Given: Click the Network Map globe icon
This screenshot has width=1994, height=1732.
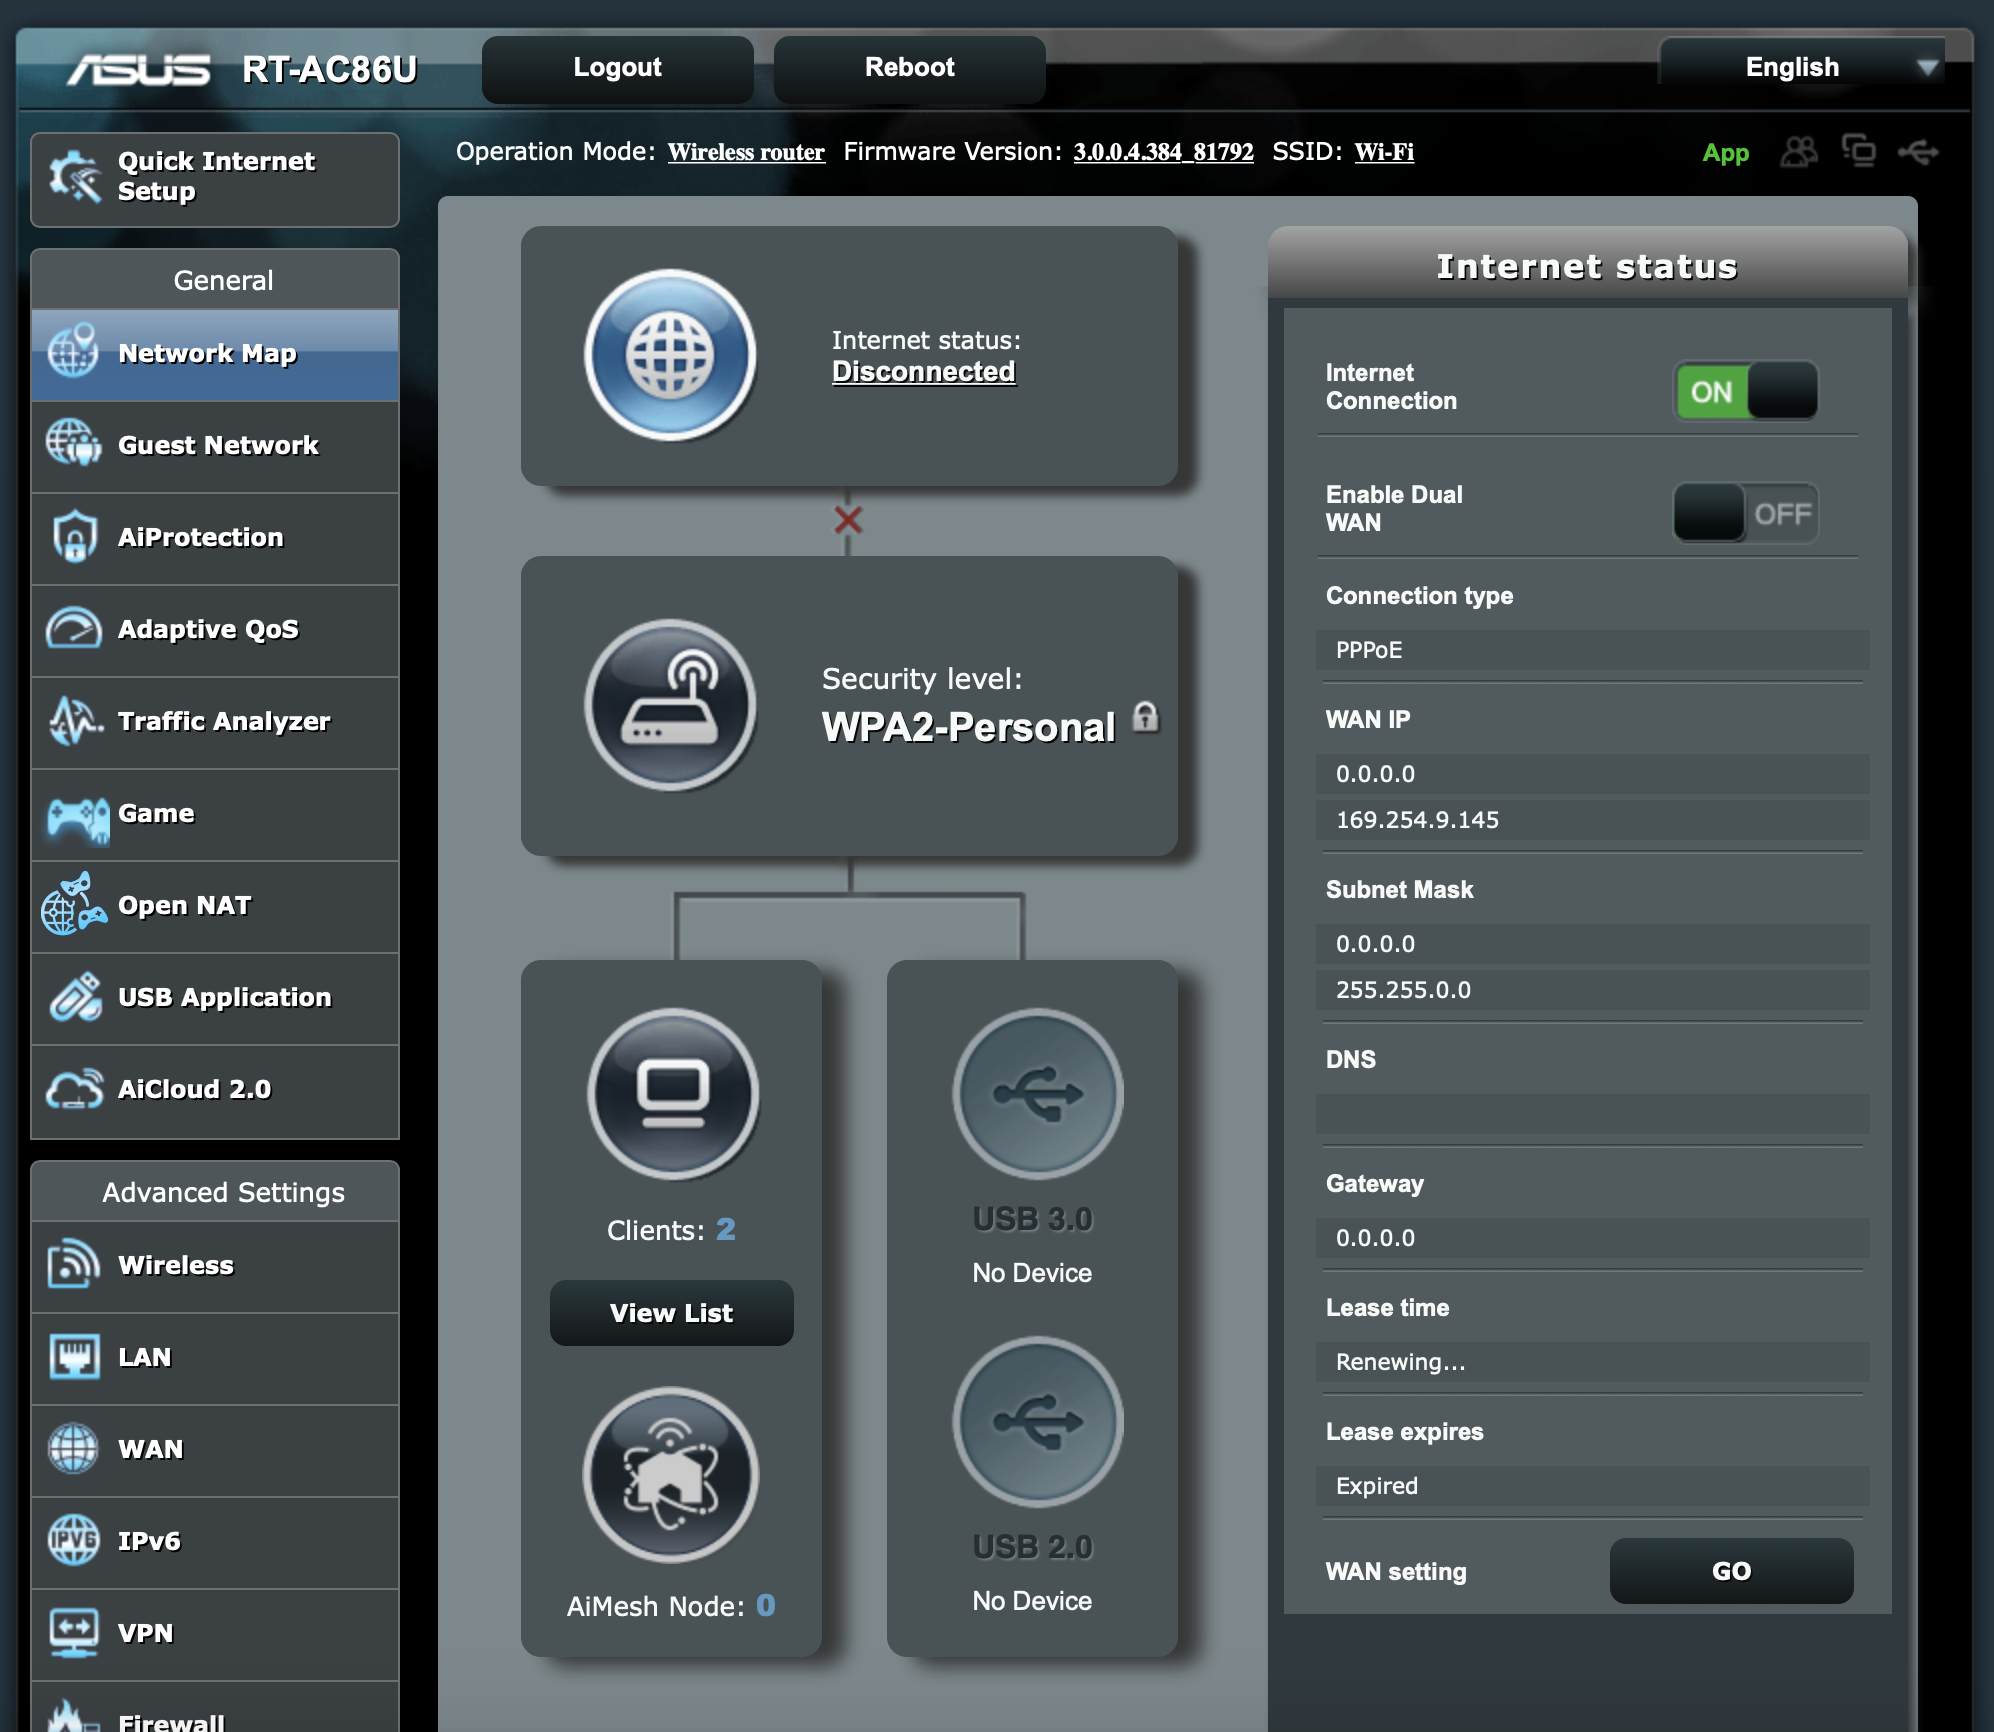Looking at the screenshot, I should click(73, 351).
